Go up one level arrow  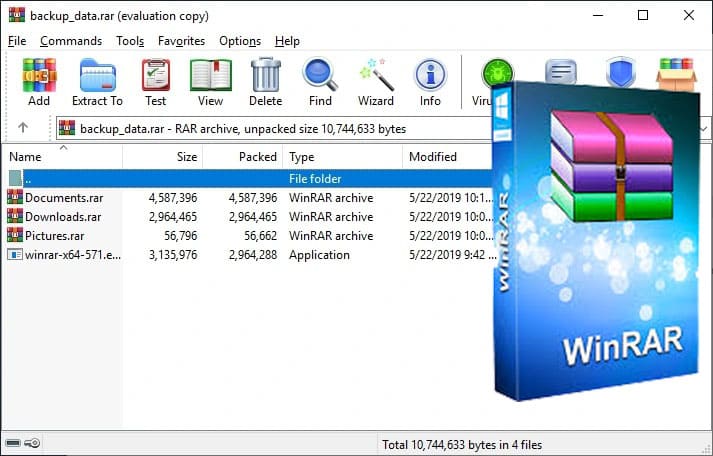[23, 128]
